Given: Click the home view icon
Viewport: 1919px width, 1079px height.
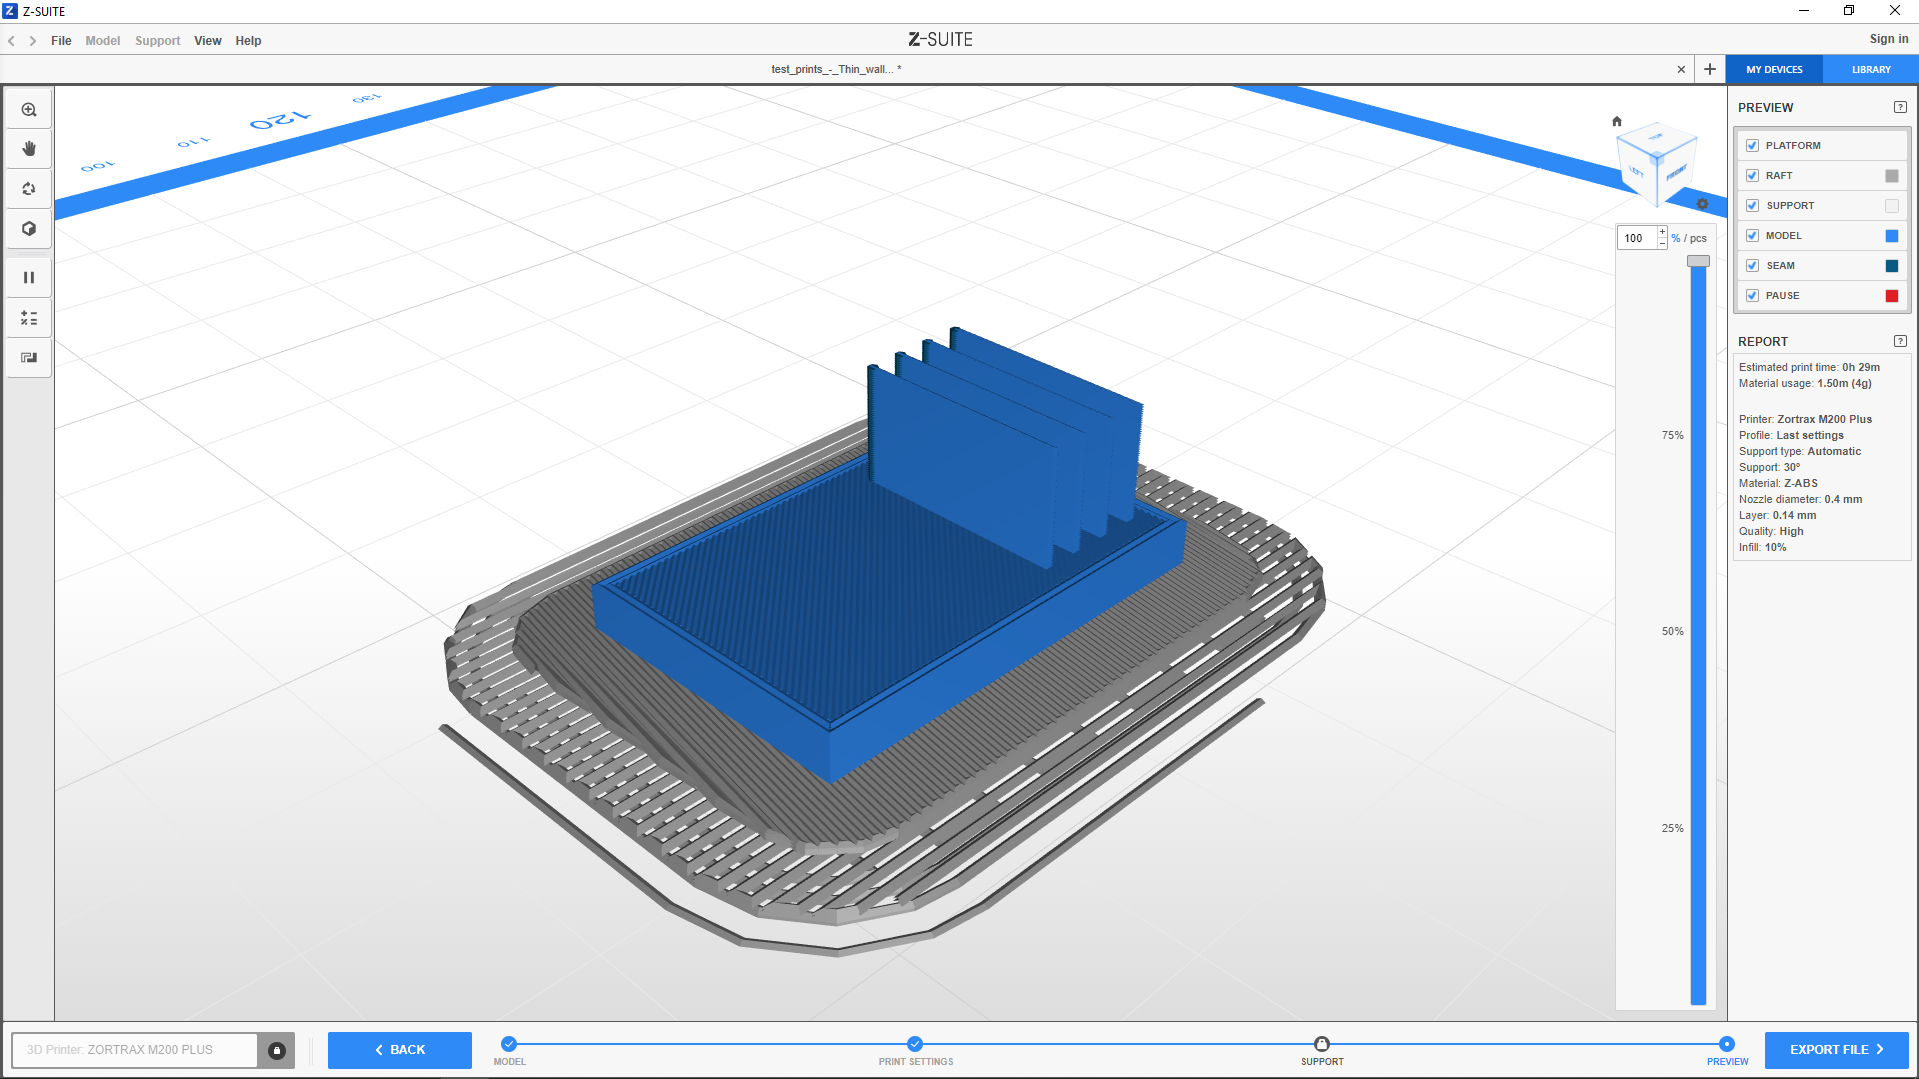Looking at the screenshot, I should tap(1617, 121).
